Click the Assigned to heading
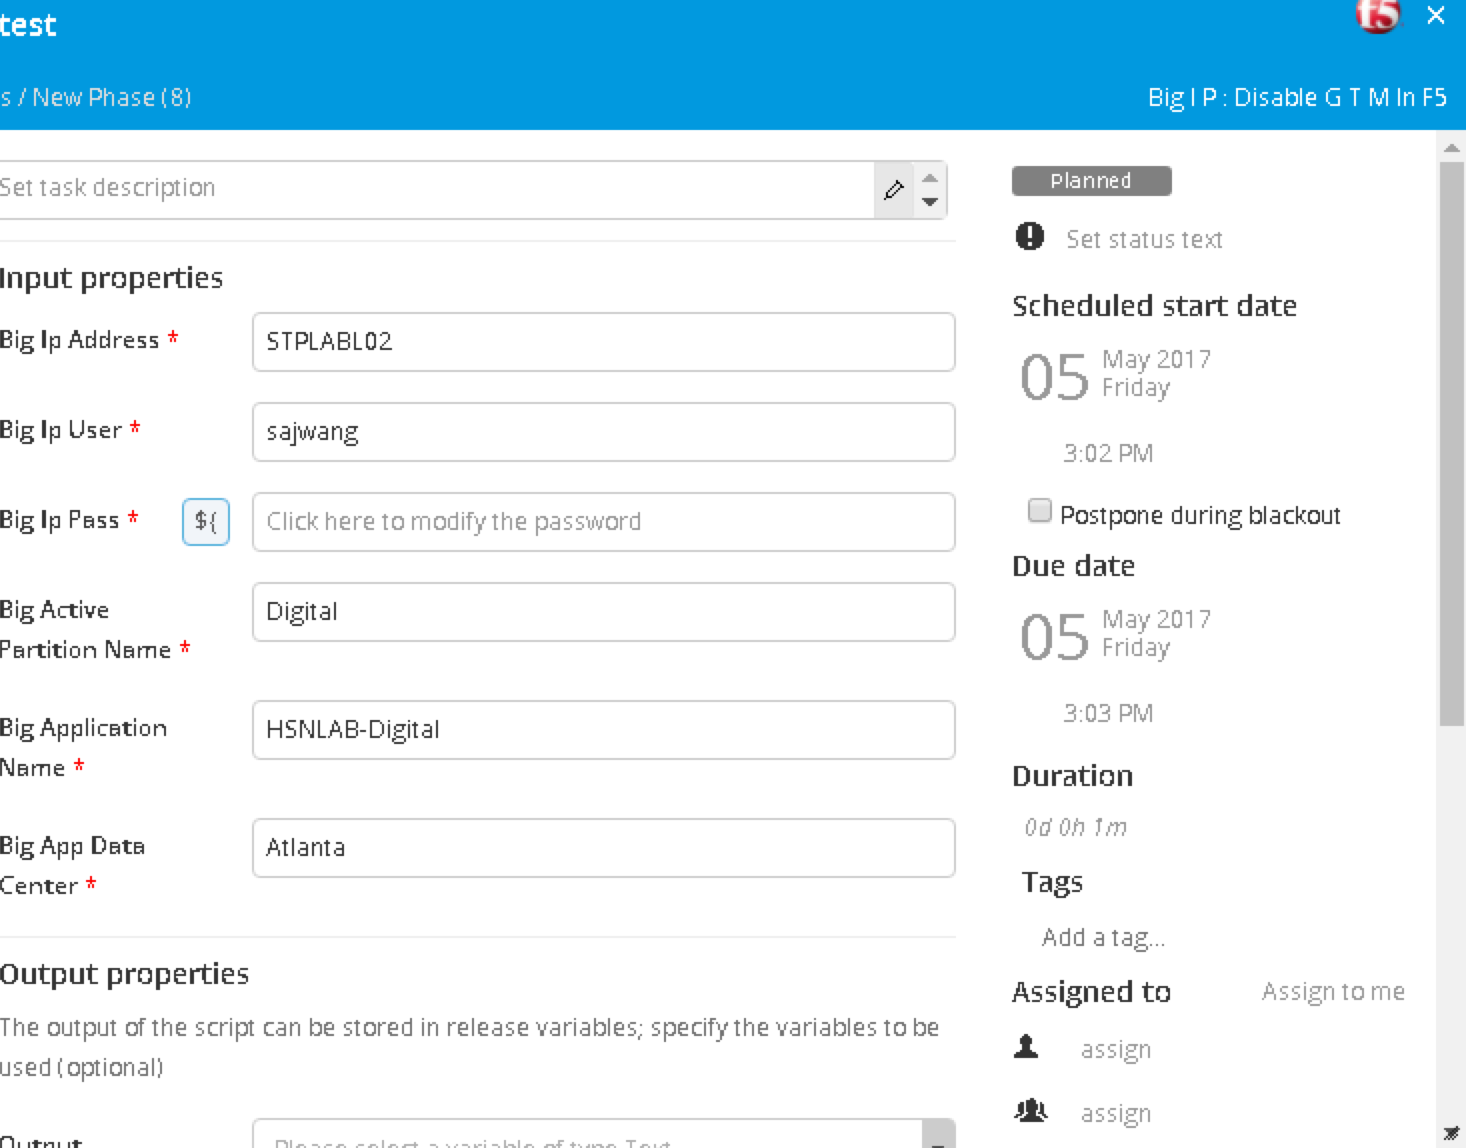Screen dimensions: 1466x1148 pyautogui.click(x=1091, y=991)
